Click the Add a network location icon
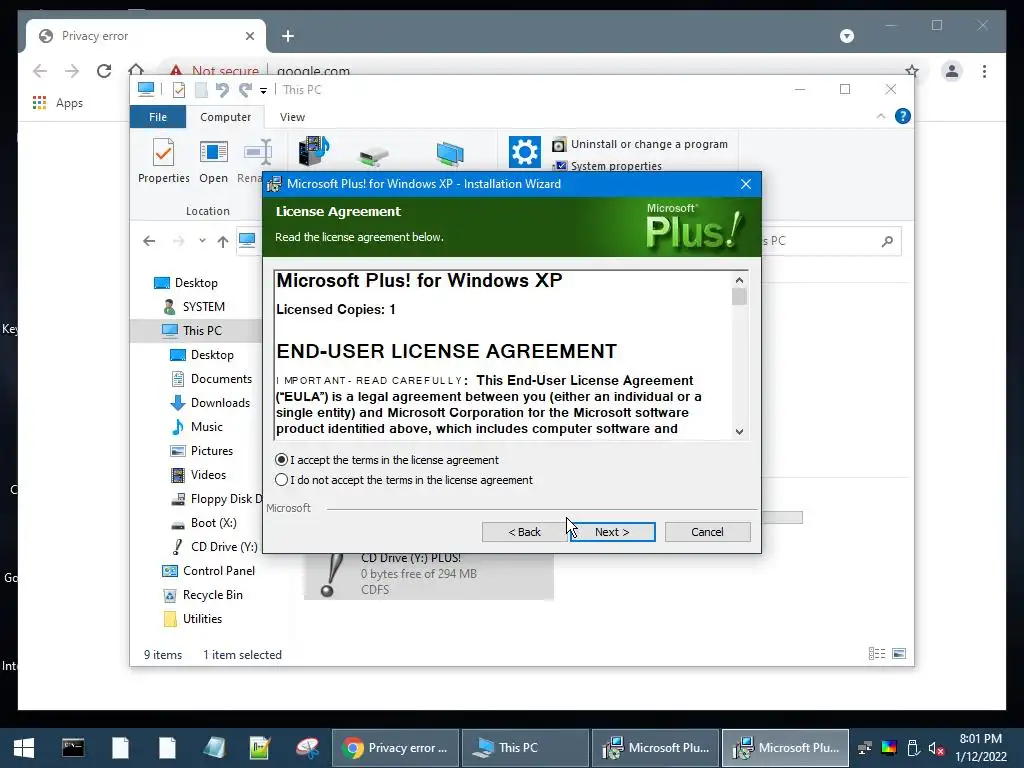The height and width of the screenshot is (768, 1024). pyautogui.click(x=450, y=154)
